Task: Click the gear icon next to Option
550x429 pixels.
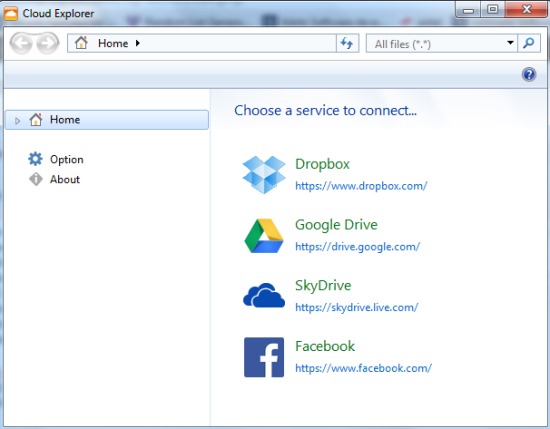Action: (35, 159)
